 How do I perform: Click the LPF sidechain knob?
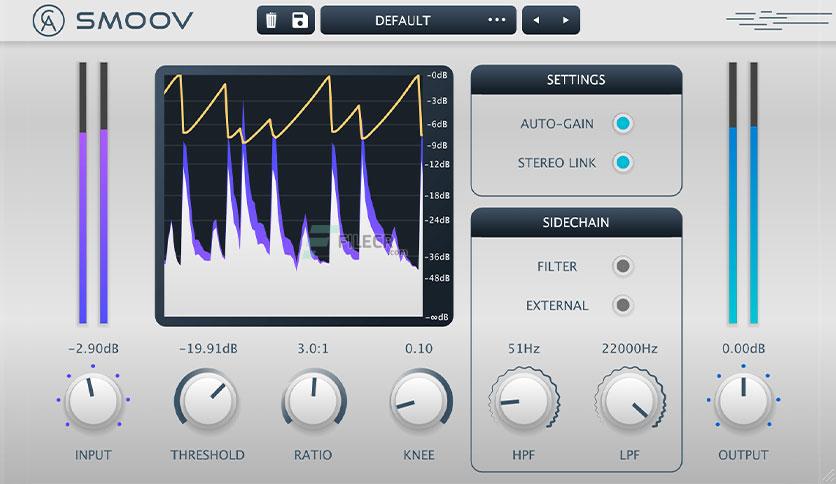pyautogui.click(x=630, y=400)
